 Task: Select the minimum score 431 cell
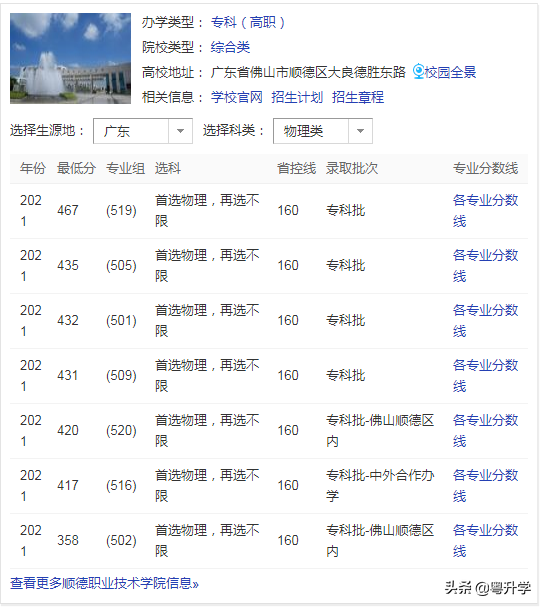[68, 376]
